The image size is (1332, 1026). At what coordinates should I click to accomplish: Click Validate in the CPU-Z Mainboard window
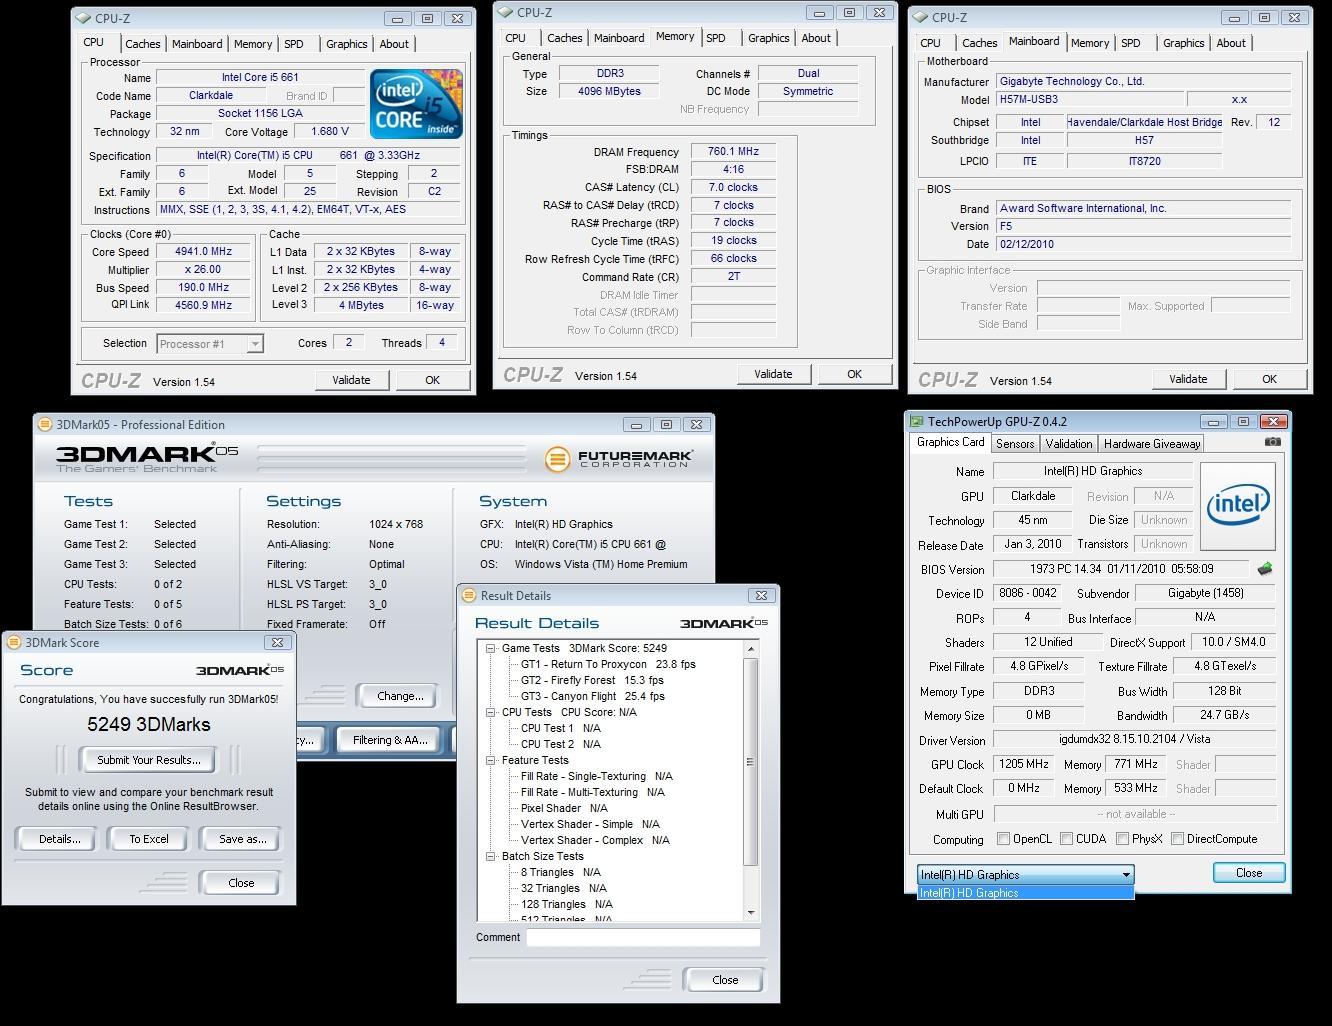1188,379
